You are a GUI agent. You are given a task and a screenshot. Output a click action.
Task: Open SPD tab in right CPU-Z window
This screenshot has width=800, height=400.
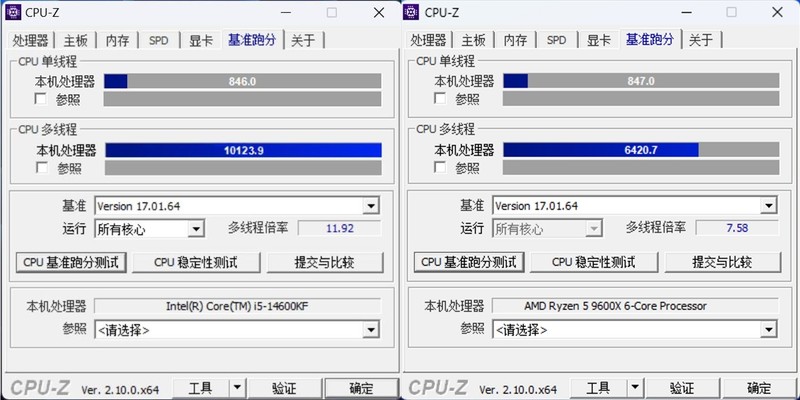coord(556,40)
